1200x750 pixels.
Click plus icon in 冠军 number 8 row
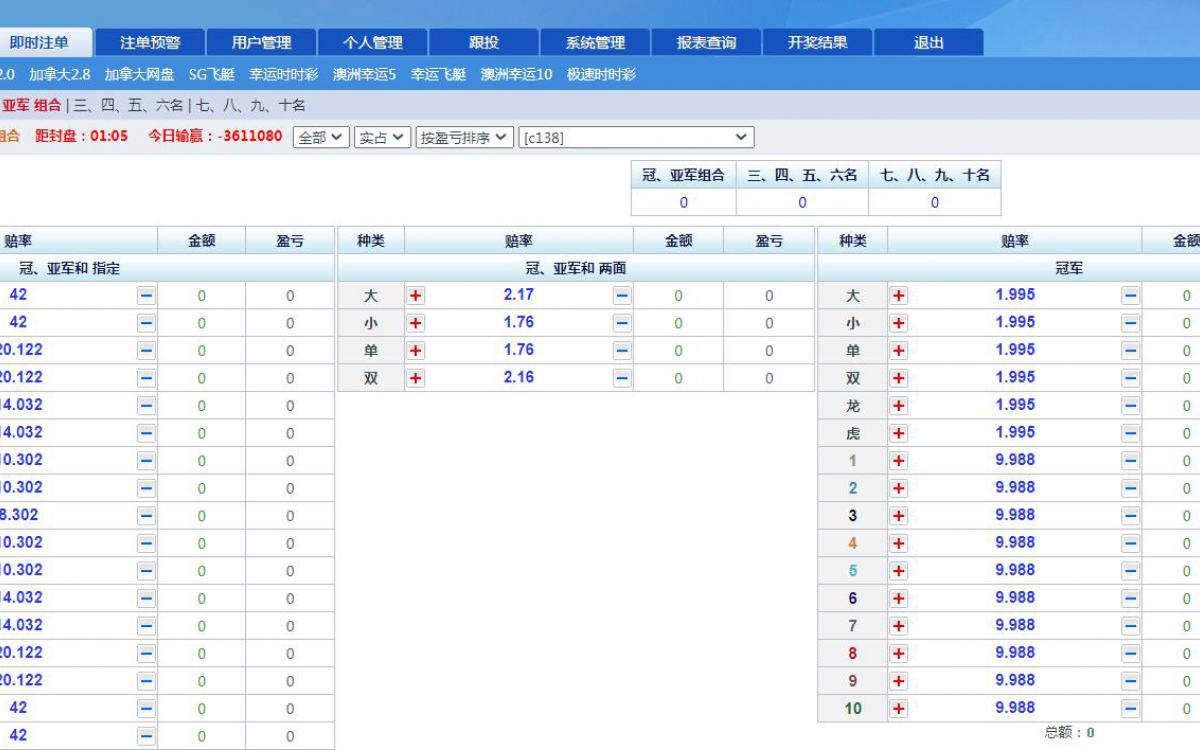pos(899,653)
